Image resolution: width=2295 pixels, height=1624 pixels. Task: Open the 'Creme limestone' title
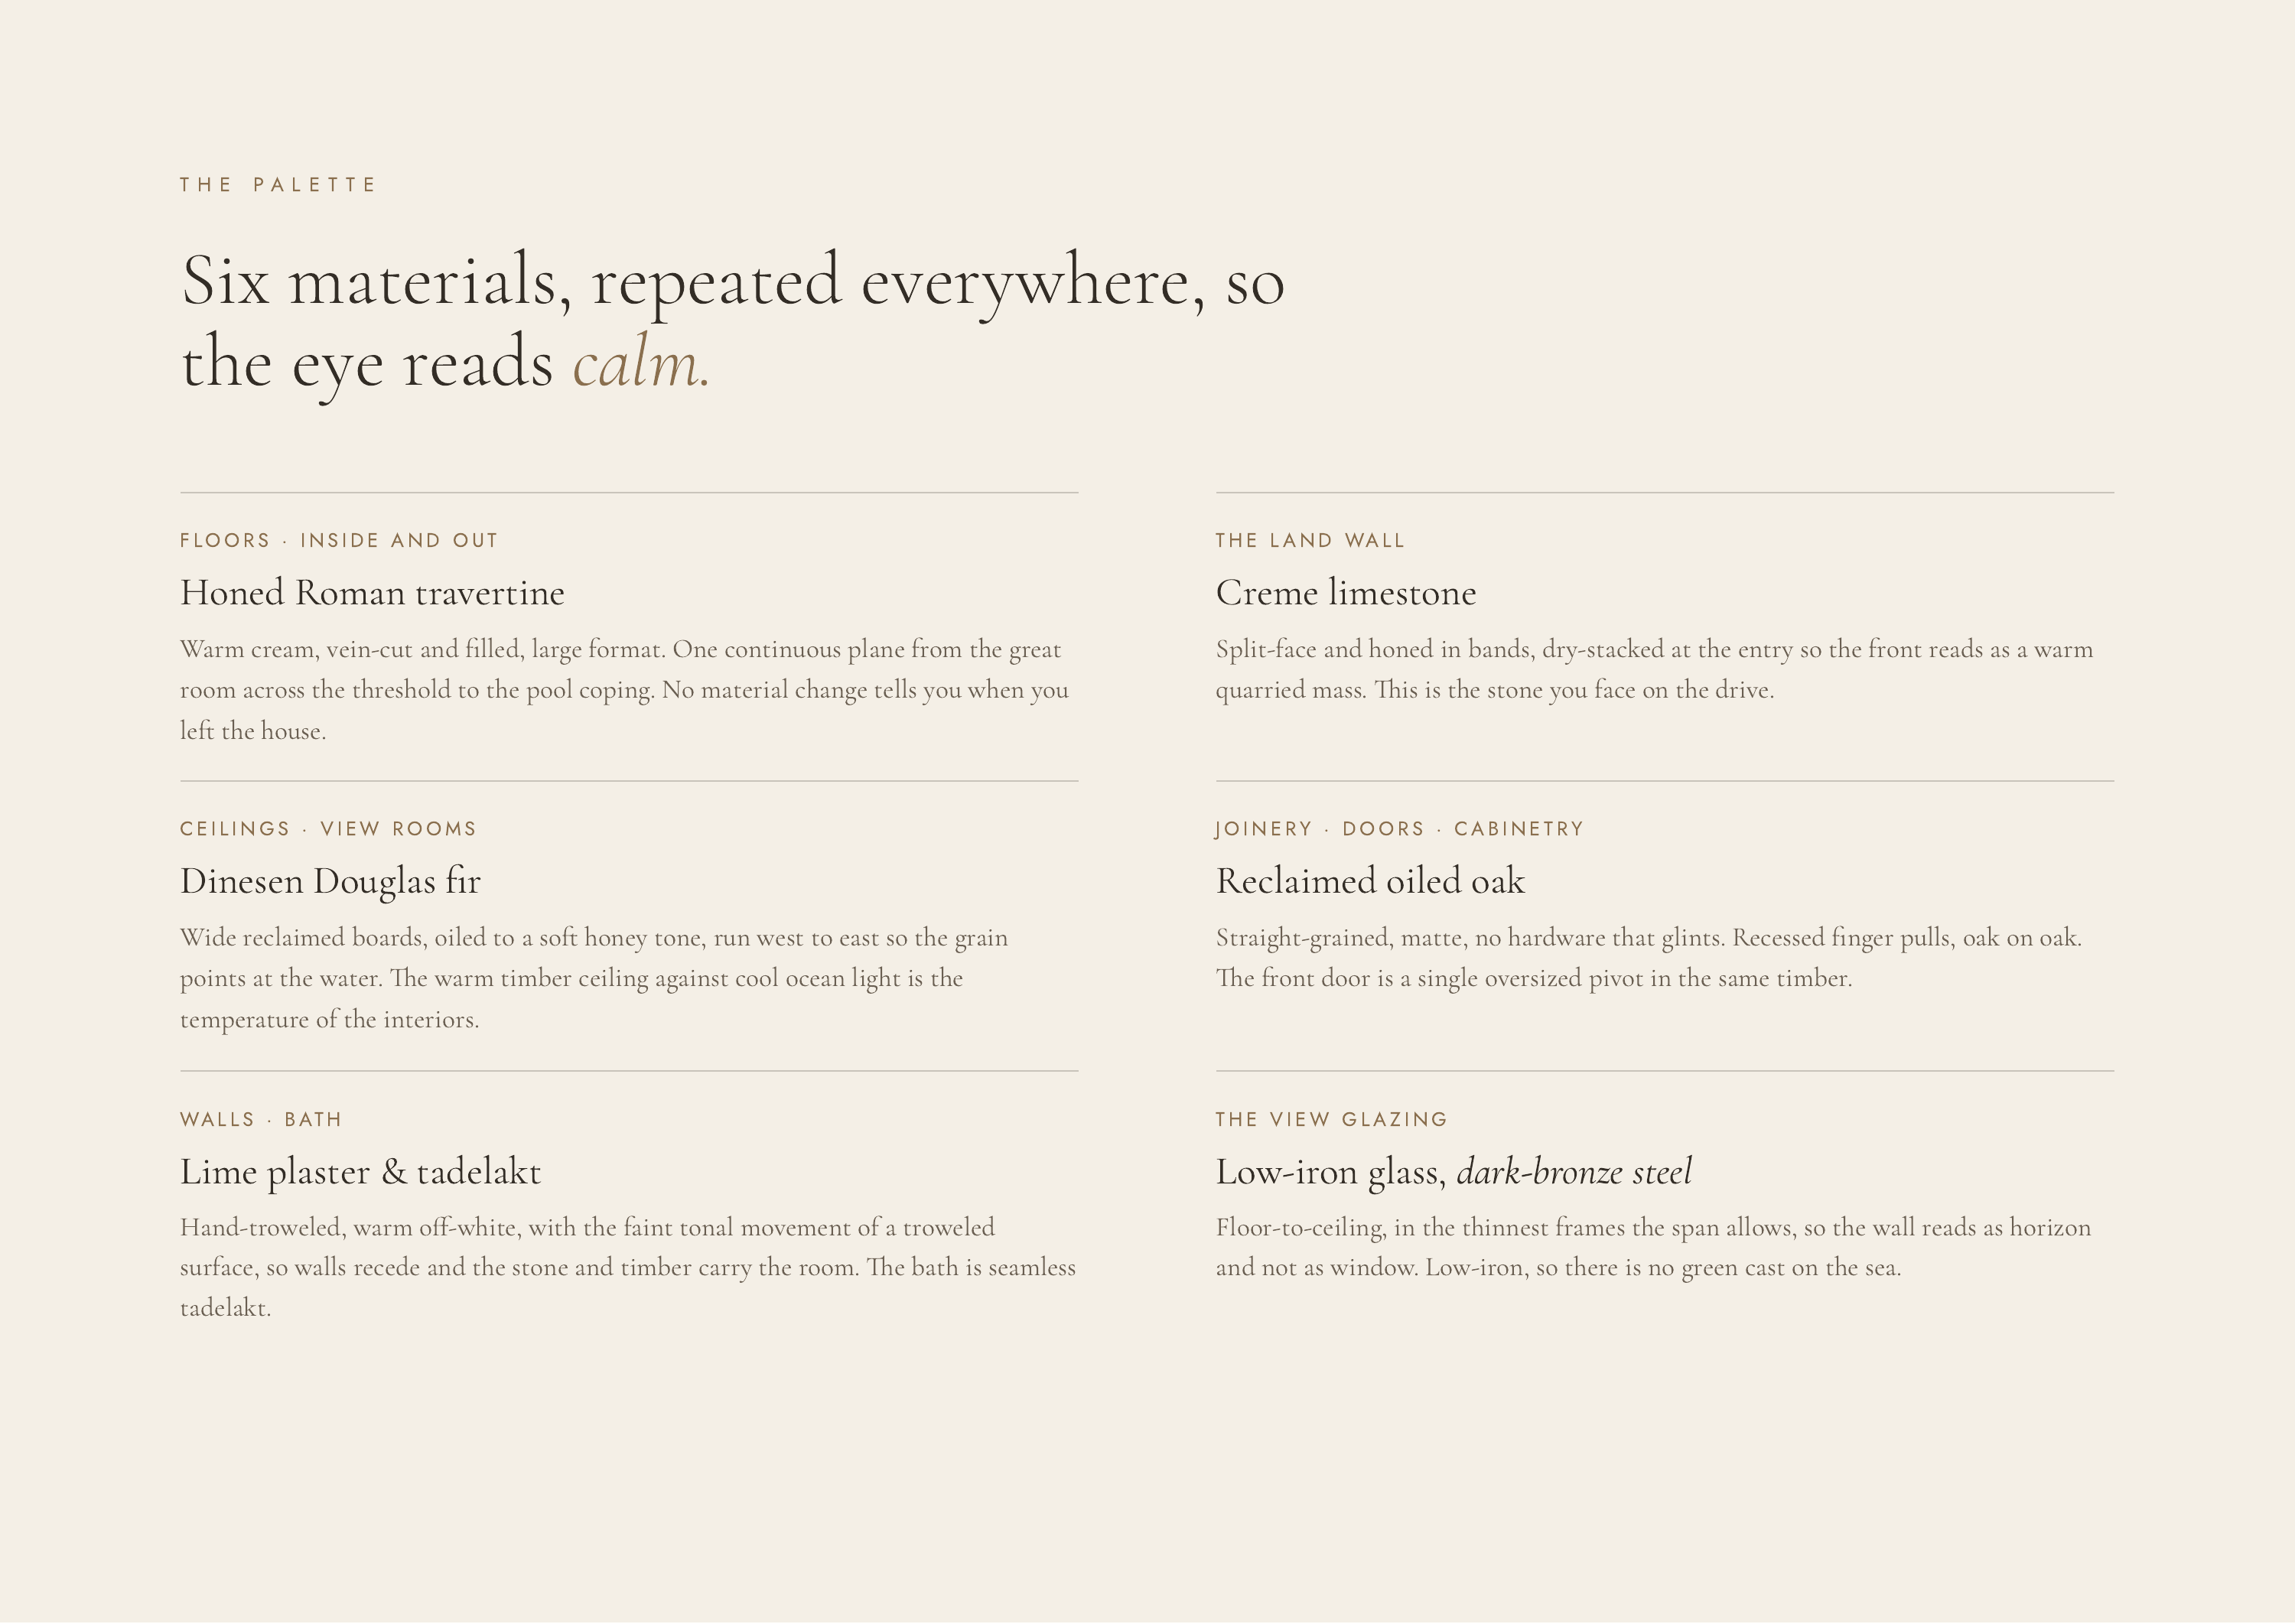[1346, 593]
